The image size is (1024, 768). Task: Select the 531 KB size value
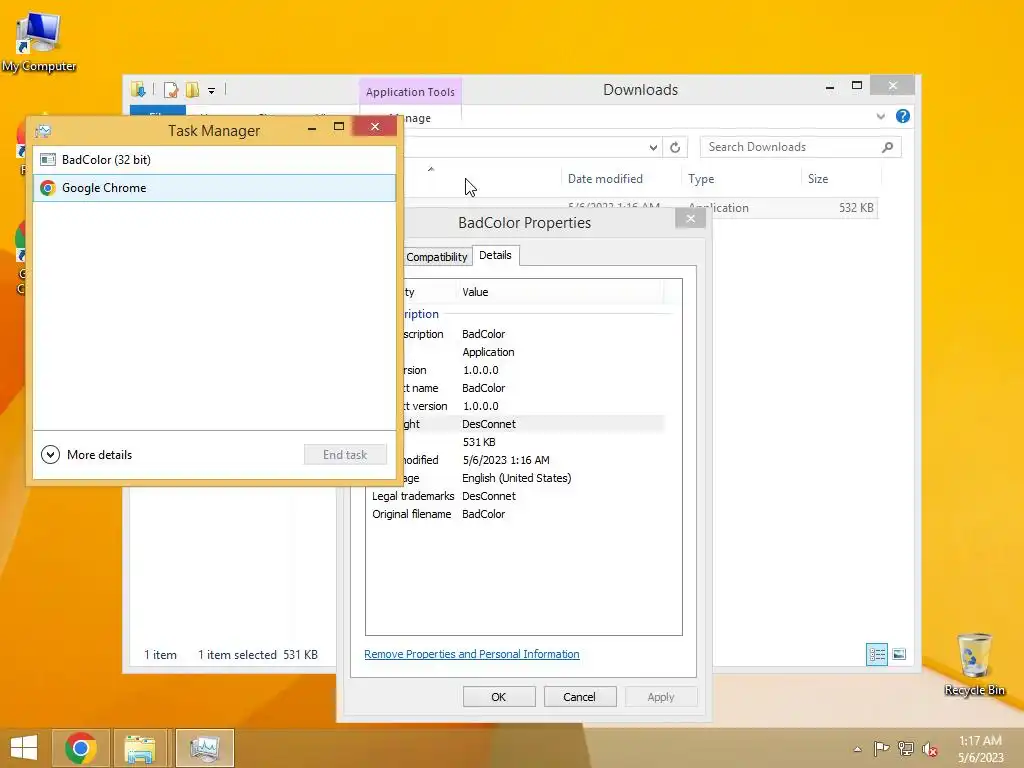click(479, 442)
